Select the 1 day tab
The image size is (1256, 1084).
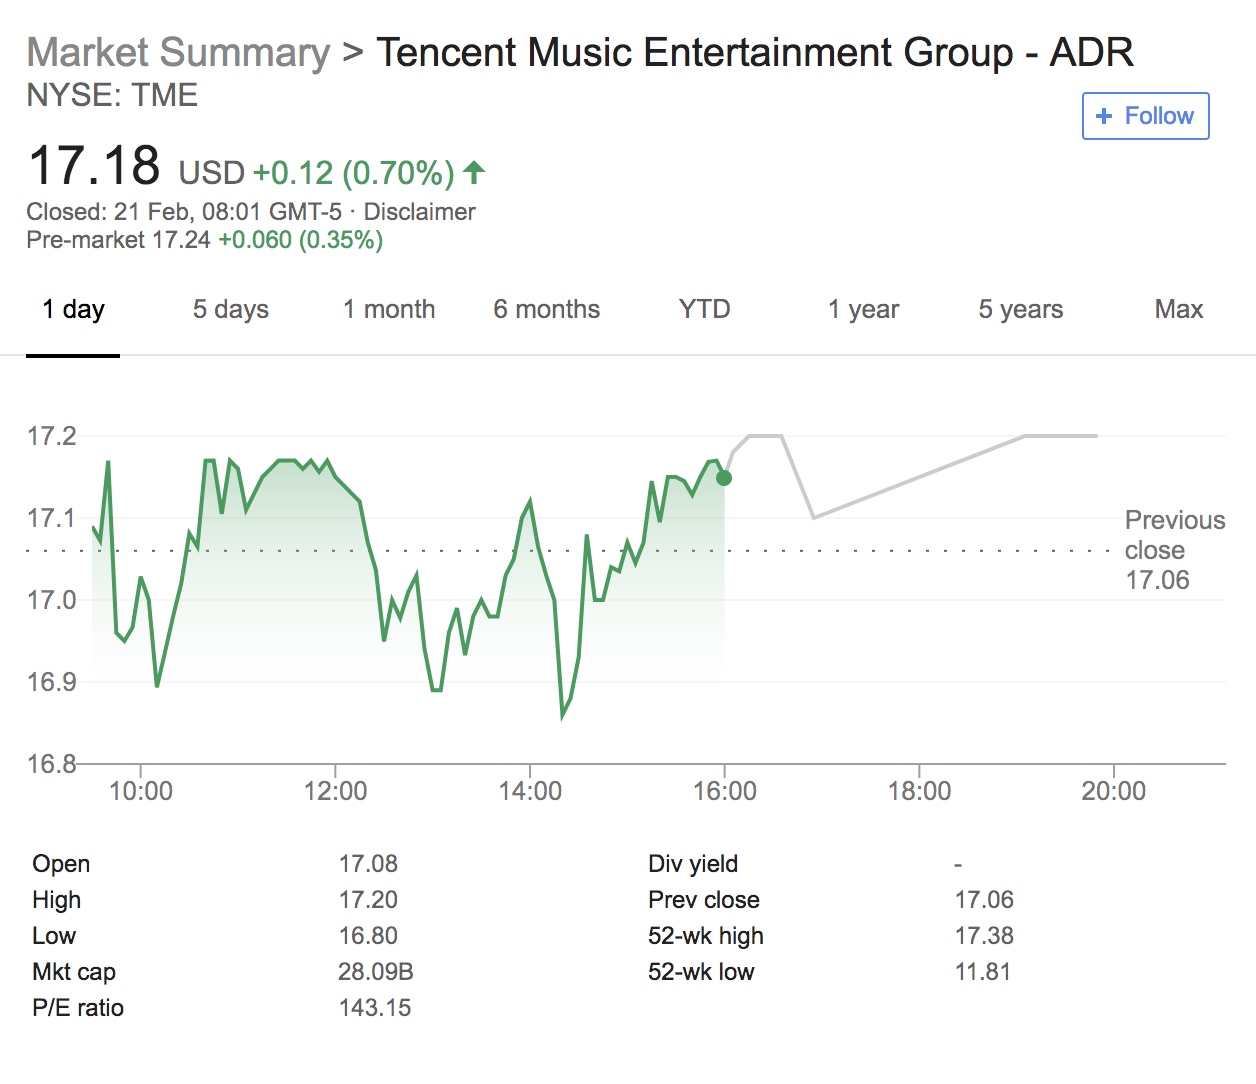tap(73, 310)
